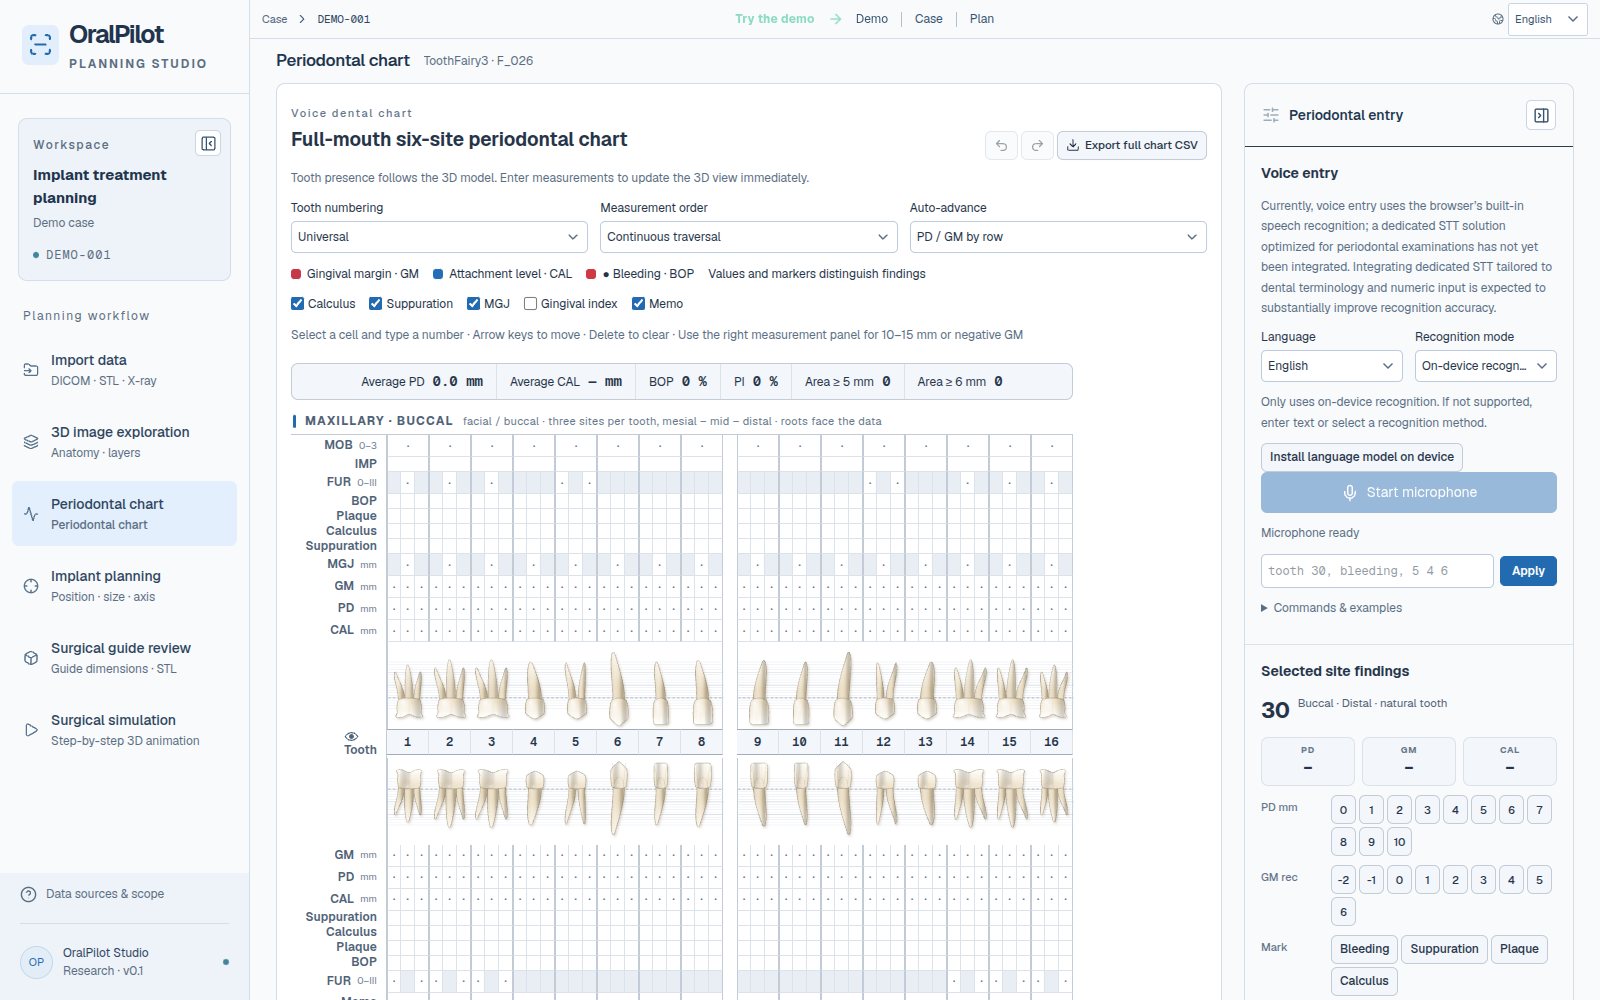Image resolution: width=1600 pixels, height=1000 pixels.
Task: Collapse the Workspace sidebar panel icon
Action: pyautogui.click(x=208, y=143)
